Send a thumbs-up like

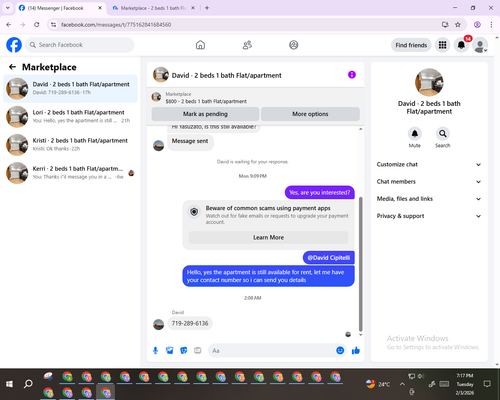[x=356, y=350]
